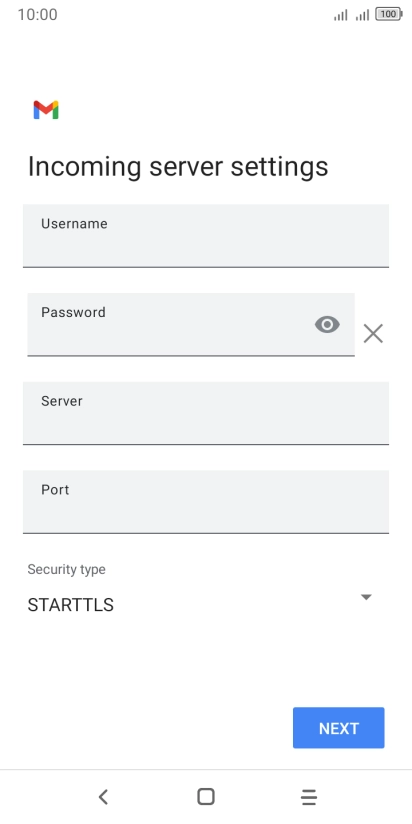Image resolution: width=412 pixels, height=824 pixels.
Task: Click the Port label text
Action: 55,490
